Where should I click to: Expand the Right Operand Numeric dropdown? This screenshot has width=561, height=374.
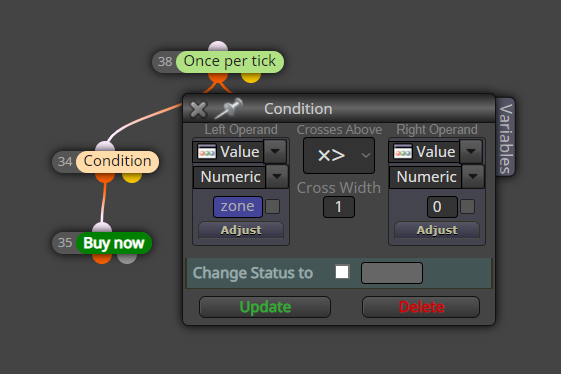click(473, 176)
